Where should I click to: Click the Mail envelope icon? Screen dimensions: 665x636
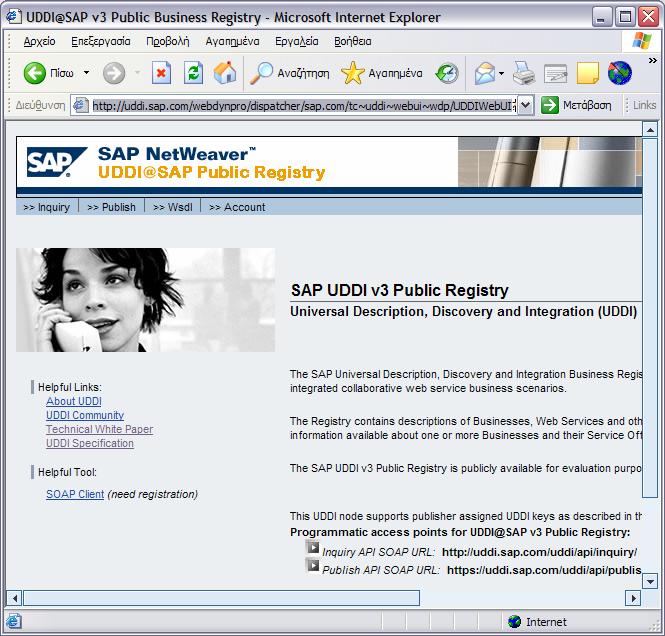pos(485,73)
